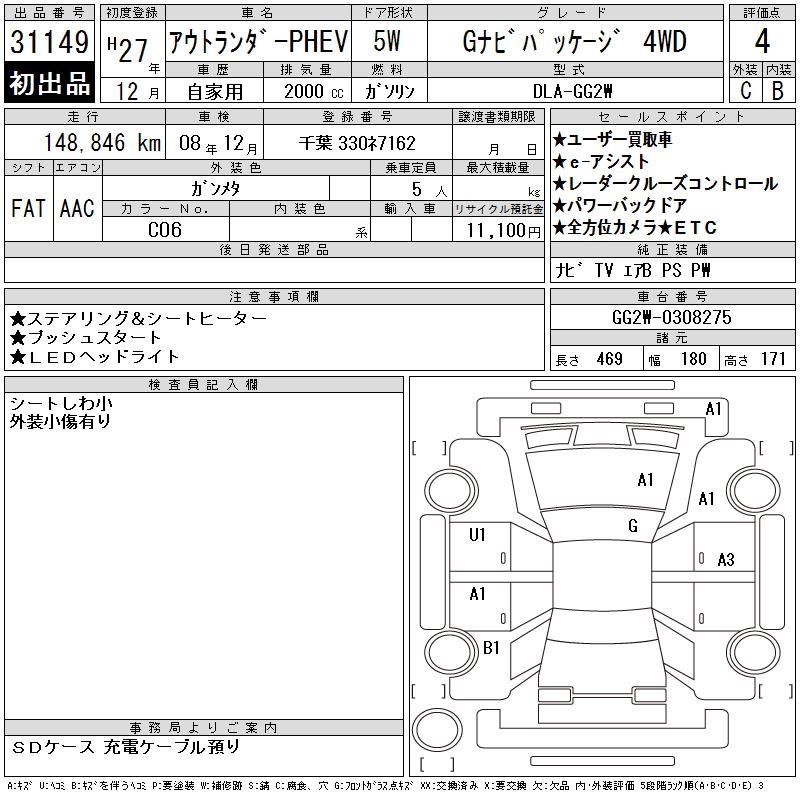800x800 pixels.
Task: Click the G windshield marker on diagram
Action: click(x=632, y=526)
